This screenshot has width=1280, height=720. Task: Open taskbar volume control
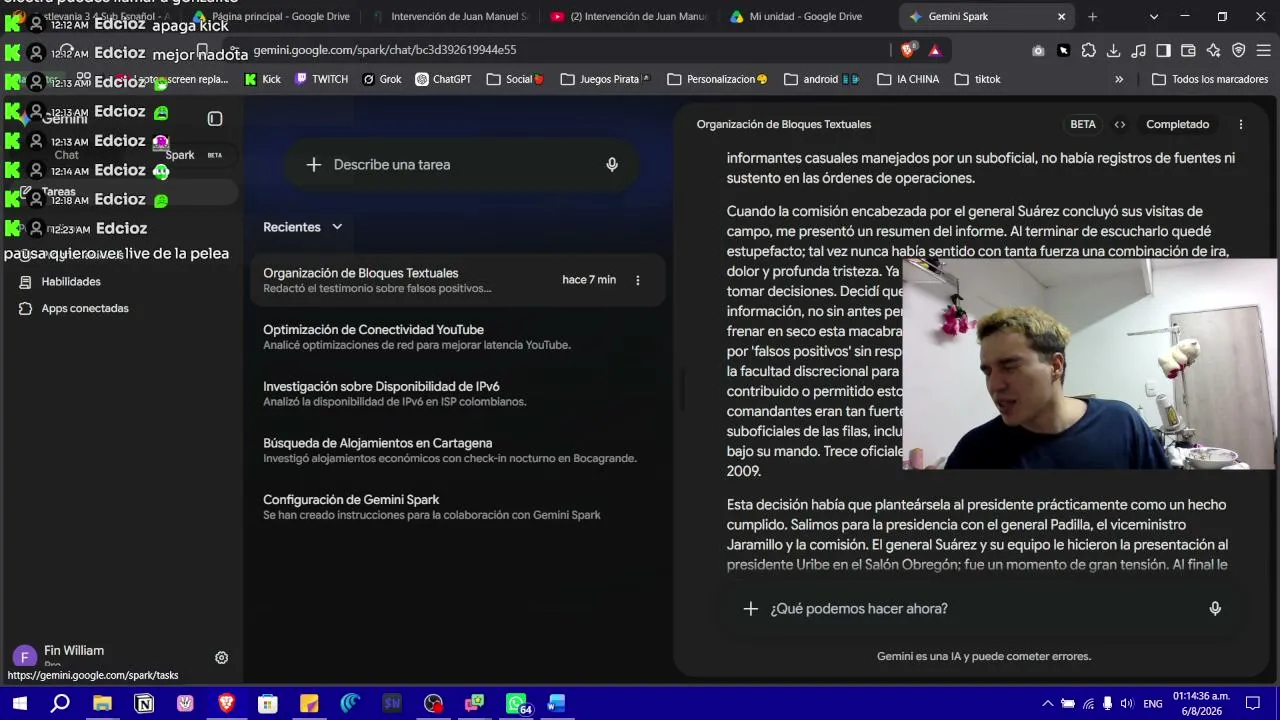pos(1128,704)
